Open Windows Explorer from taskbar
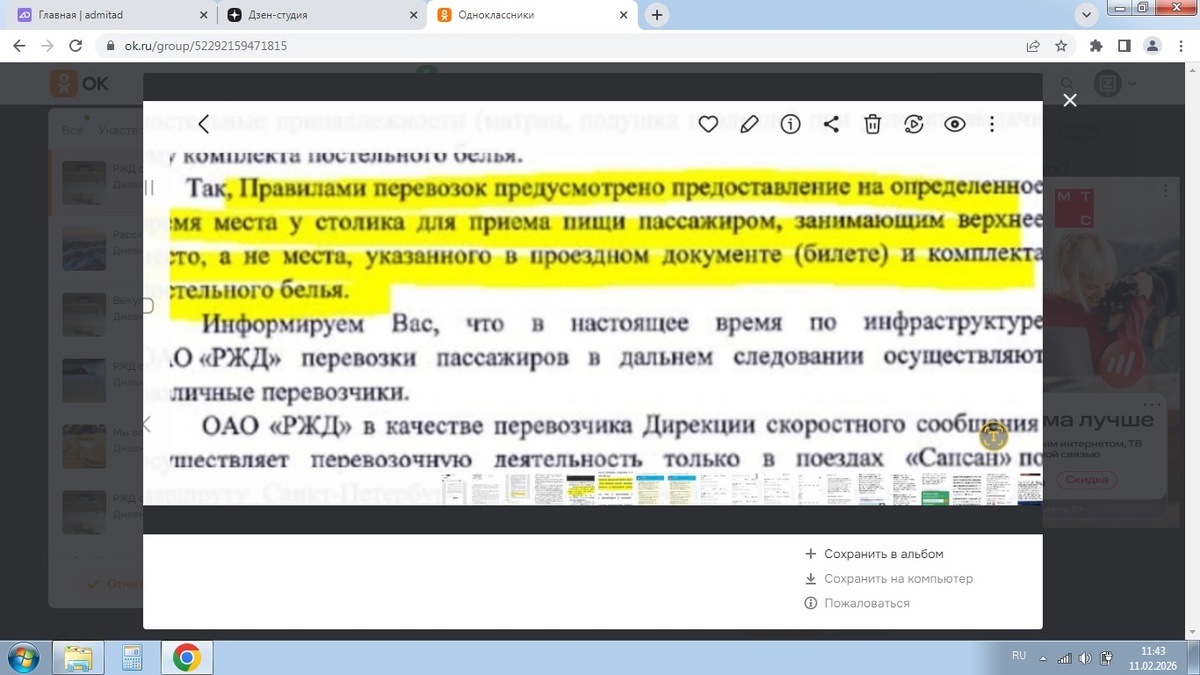The width and height of the screenshot is (1200, 675). coord(78,657)
